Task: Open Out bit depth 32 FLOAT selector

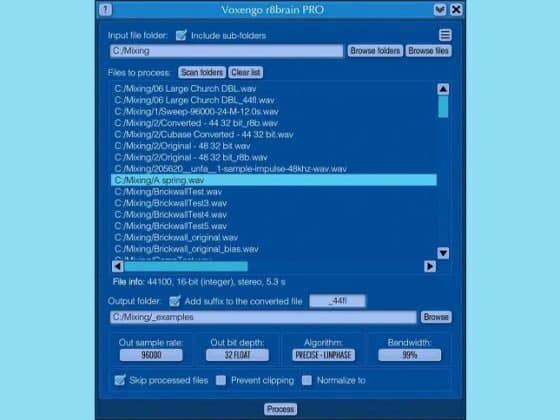Action: pos(238,355)
